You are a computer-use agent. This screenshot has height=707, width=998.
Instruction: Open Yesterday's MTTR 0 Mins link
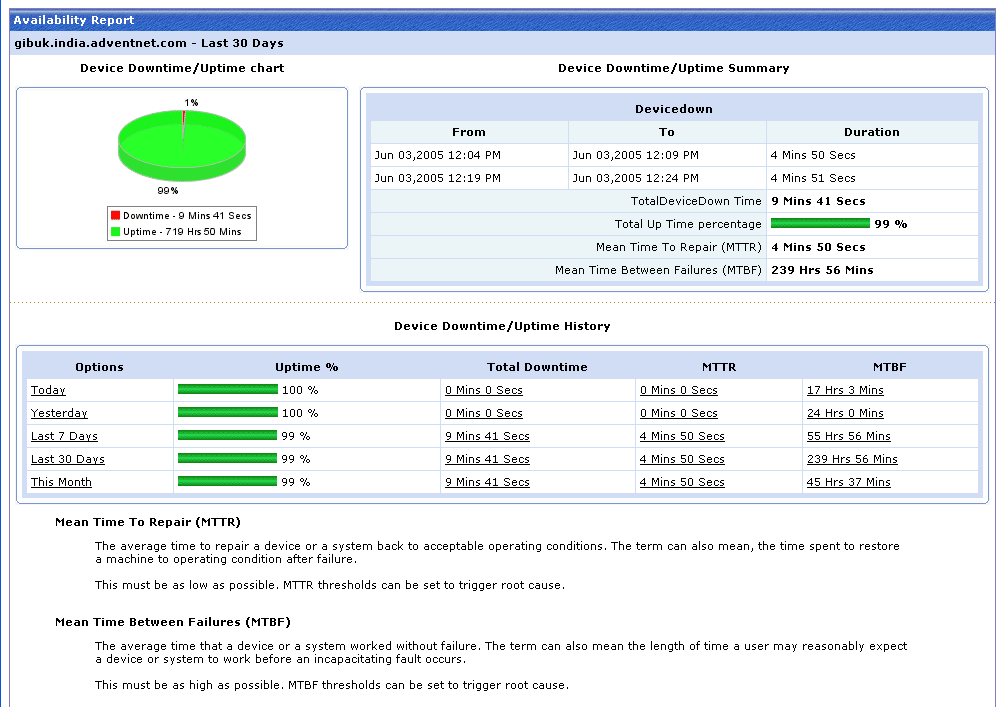click(x=678, y=413)
